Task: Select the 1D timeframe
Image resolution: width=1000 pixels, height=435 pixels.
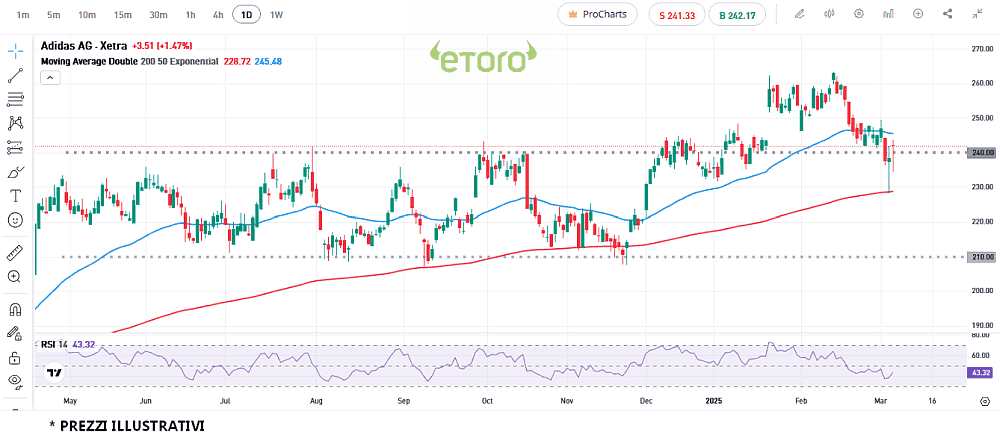Action: pos(246,14)
